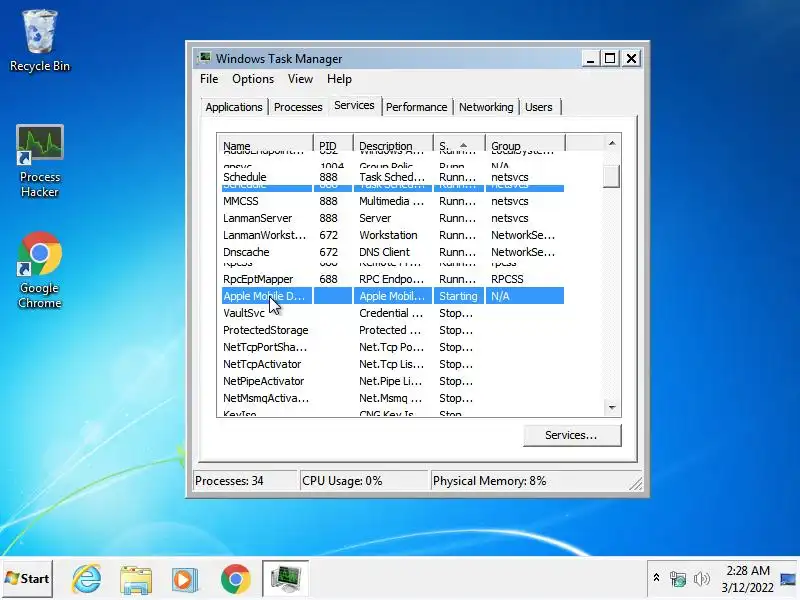This screenshot has width=800, height=600.
Task: Click the Task Sched... description cell
Action: coord(392,177)
